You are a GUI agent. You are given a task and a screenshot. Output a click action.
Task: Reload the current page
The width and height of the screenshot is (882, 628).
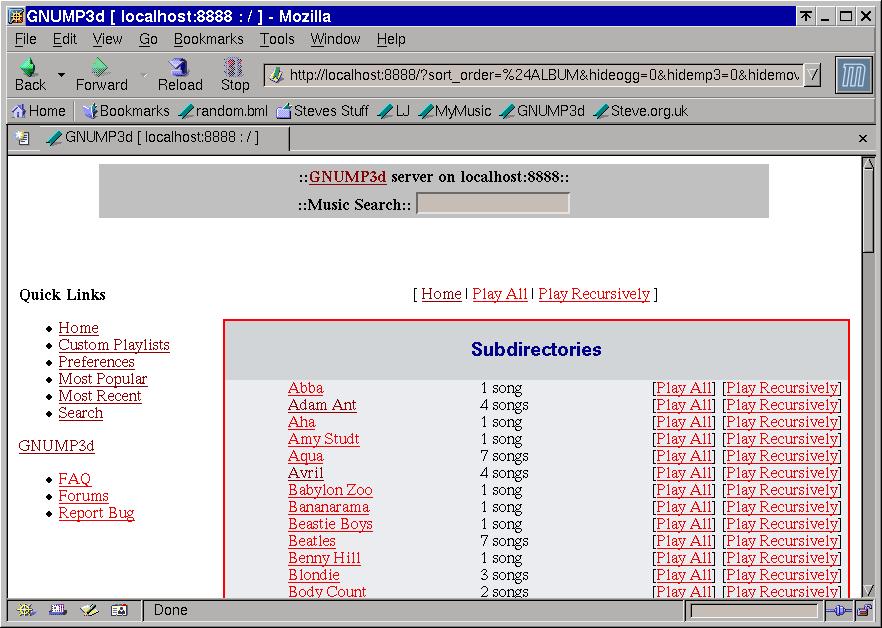pyautogui.click(x=180, y=75)
